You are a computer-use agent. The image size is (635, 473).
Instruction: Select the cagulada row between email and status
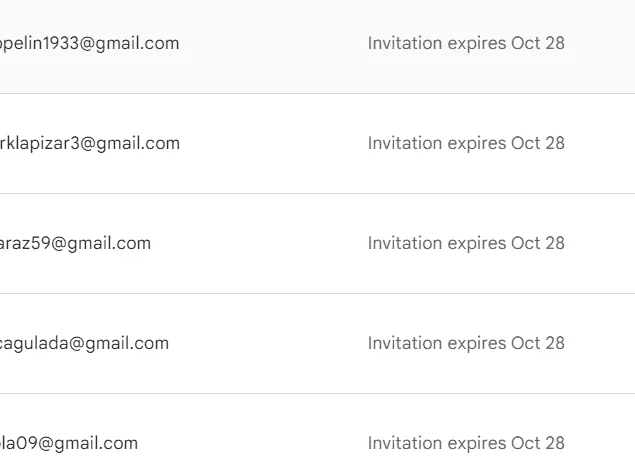pyautogui.click(x=268, y=343)
